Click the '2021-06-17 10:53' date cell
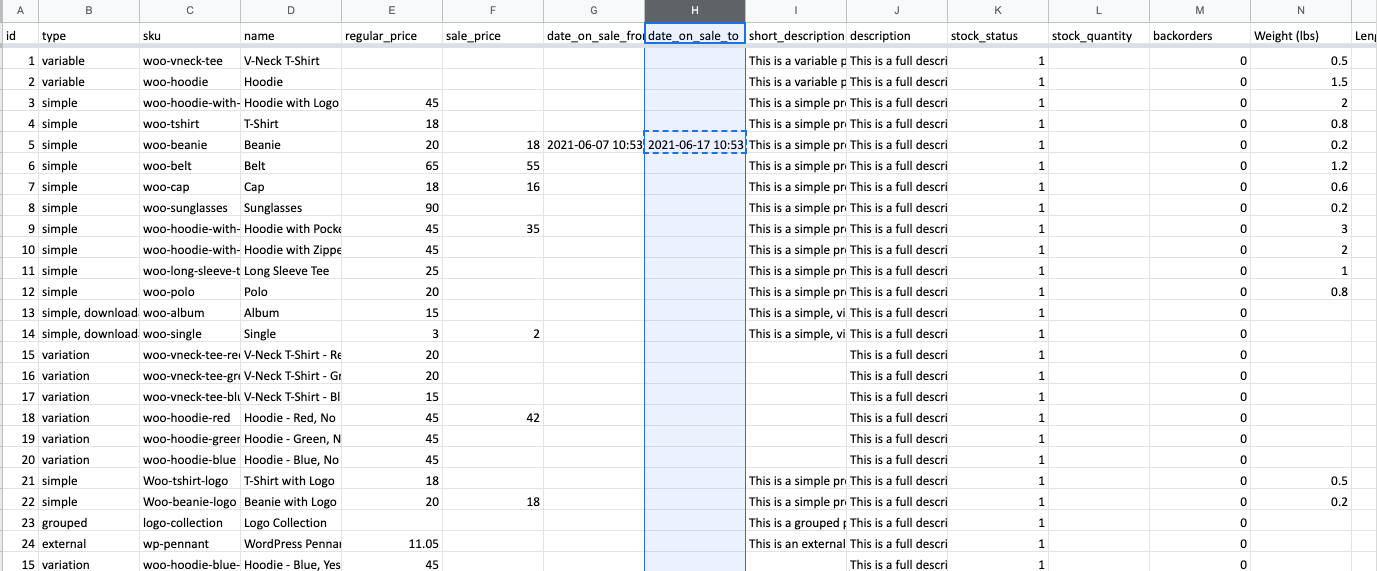This screenshot has width=1377, height=571. coord(695,145)
